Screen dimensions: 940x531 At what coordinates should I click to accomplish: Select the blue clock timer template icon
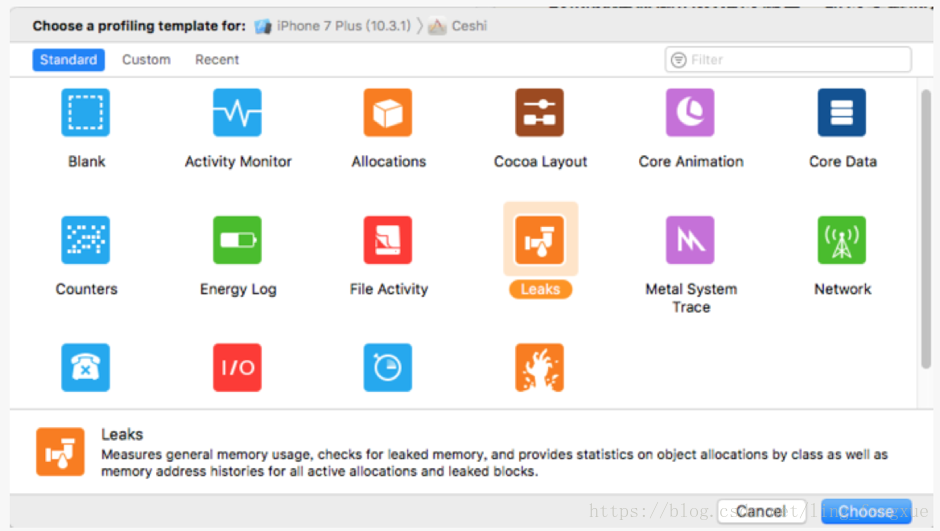pos(388,367)
